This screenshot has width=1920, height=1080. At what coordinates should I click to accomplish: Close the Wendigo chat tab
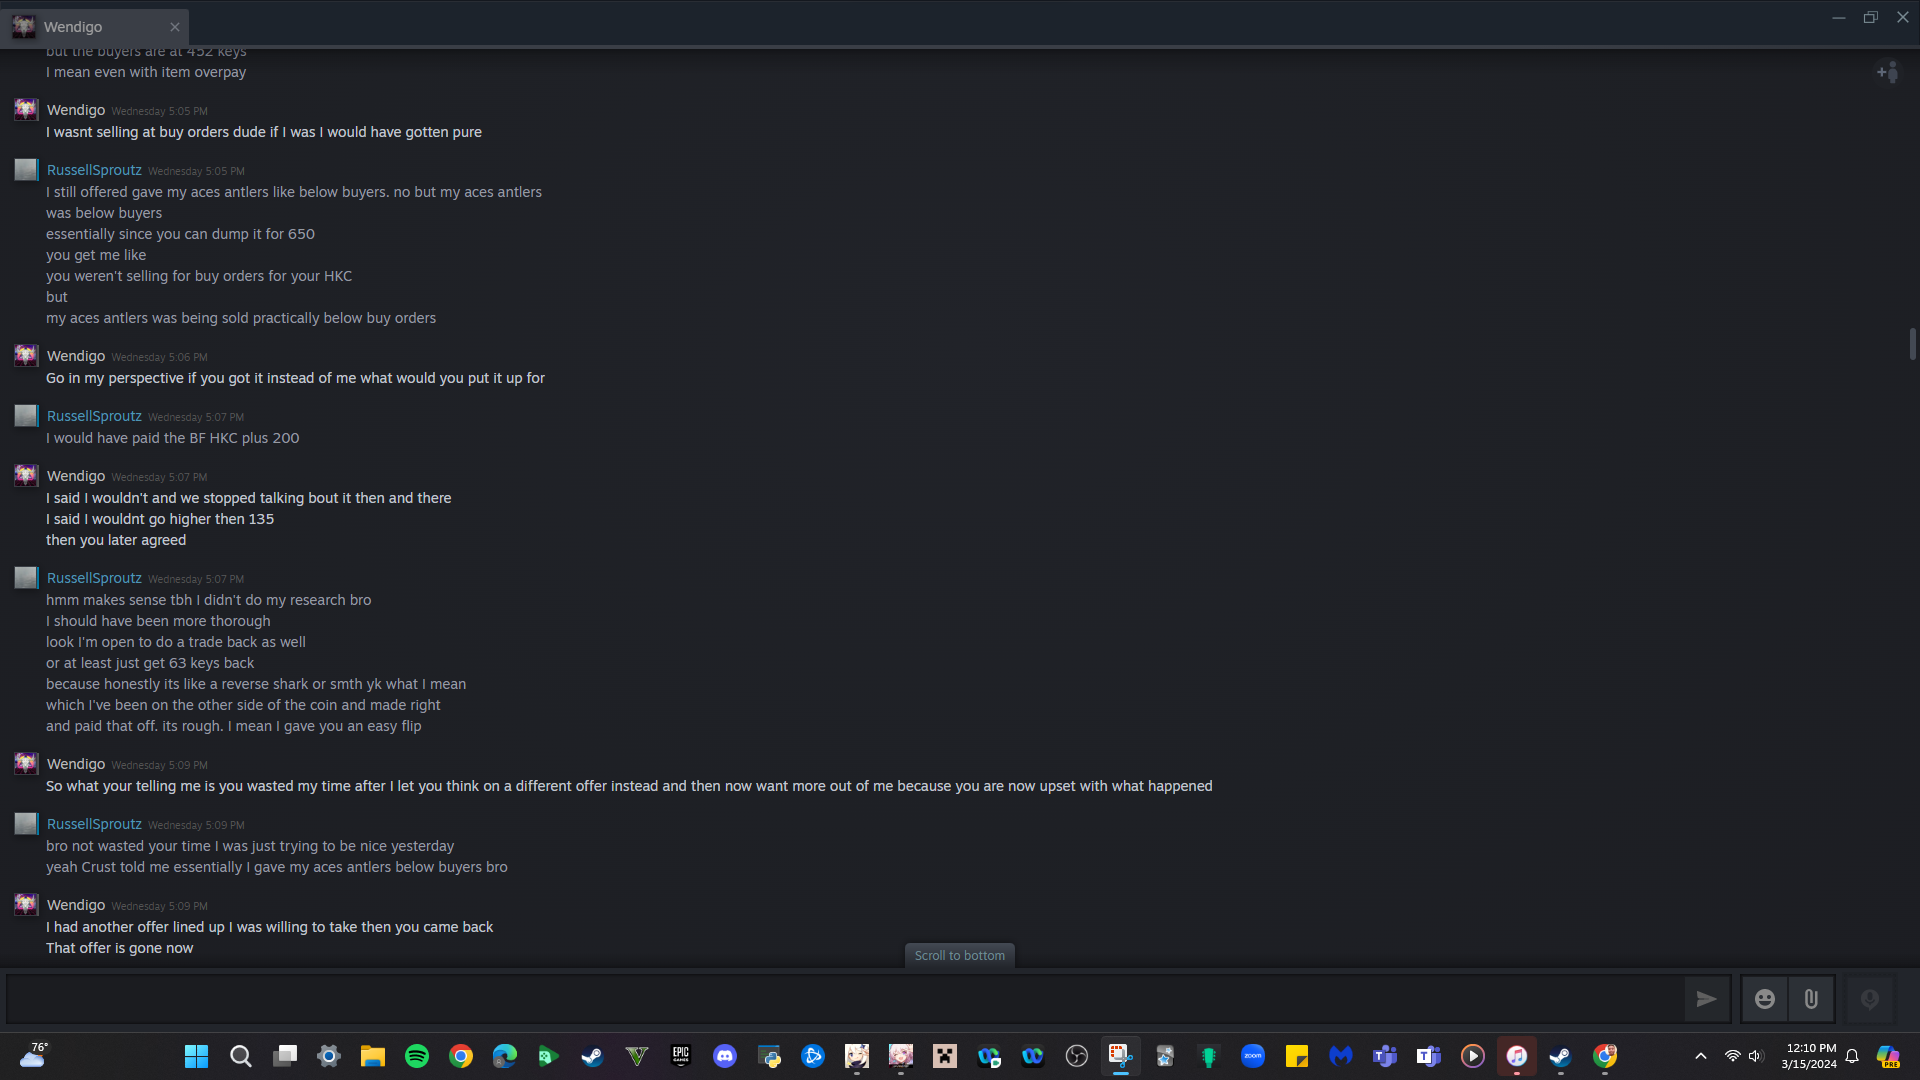click(x=175, y=27)
